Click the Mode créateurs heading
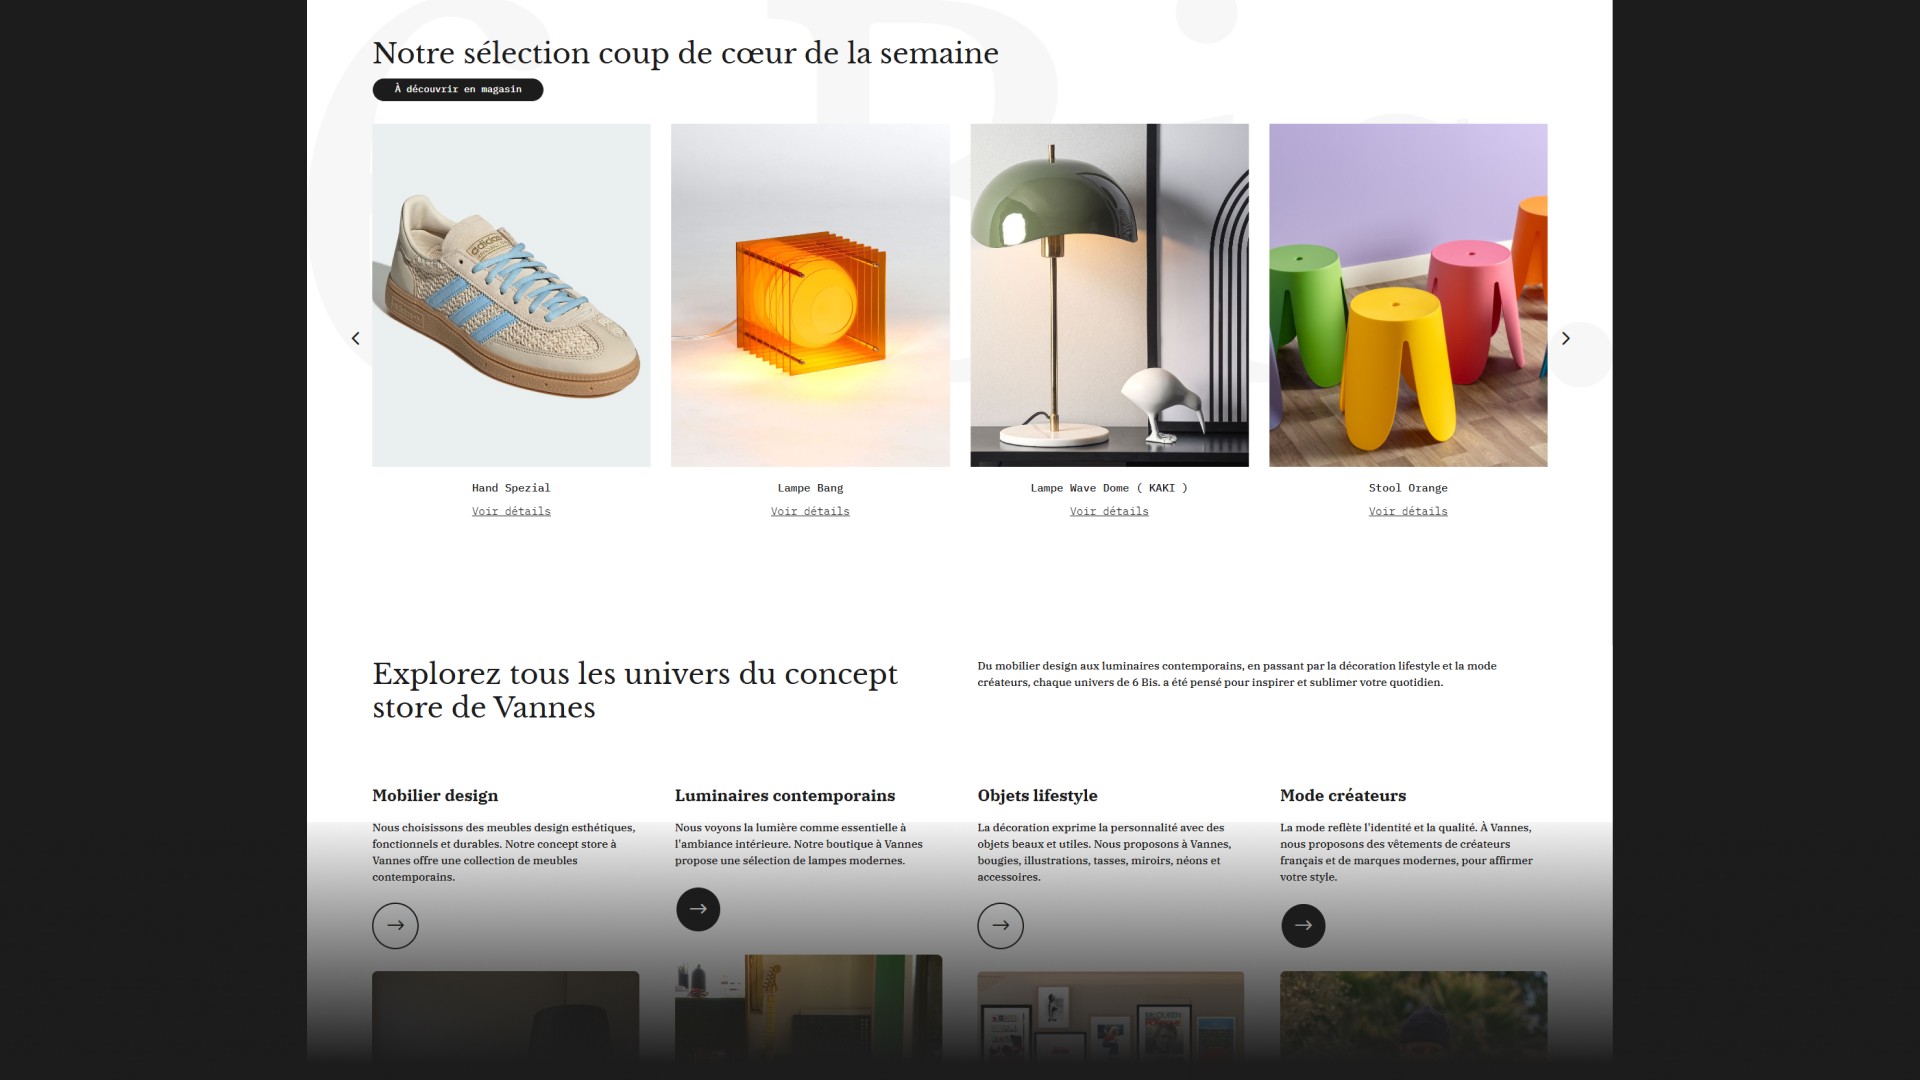 click(x=1343, y=796)
